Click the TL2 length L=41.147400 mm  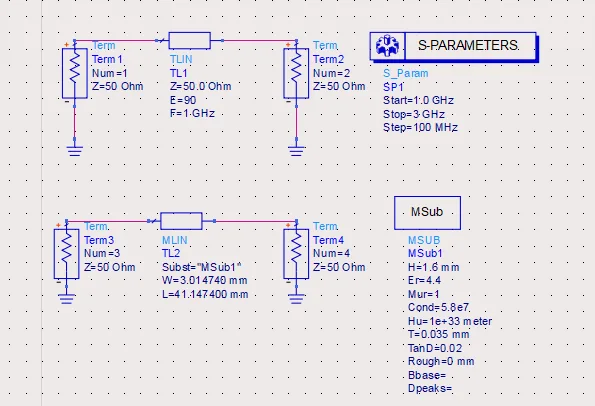pos(205,294)
